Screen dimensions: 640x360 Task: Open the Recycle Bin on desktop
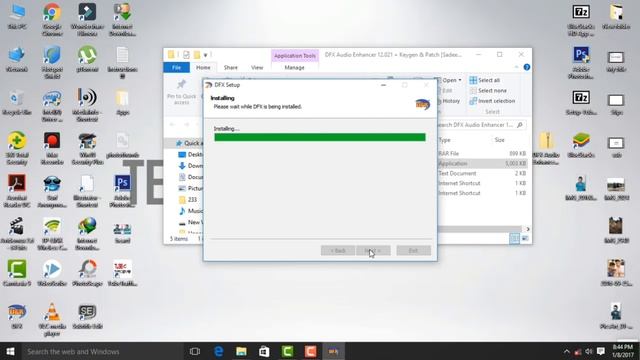click(x=17, y=102)
